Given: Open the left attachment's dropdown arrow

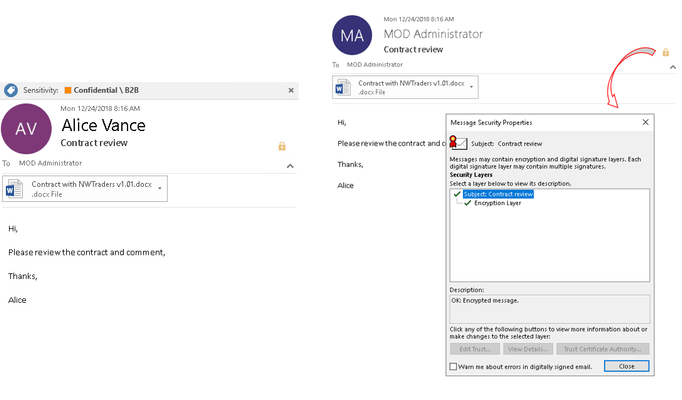Looking at the screenshot, I should (x=160, y=188).
